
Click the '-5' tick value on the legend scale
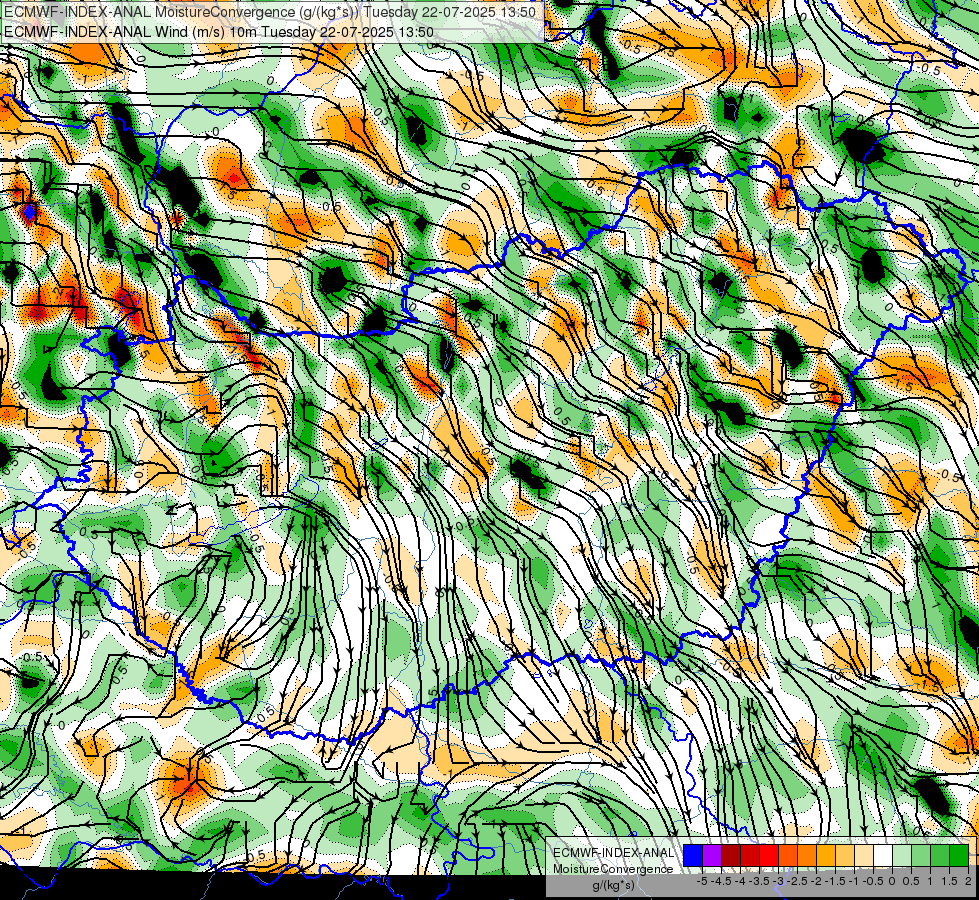702,881
